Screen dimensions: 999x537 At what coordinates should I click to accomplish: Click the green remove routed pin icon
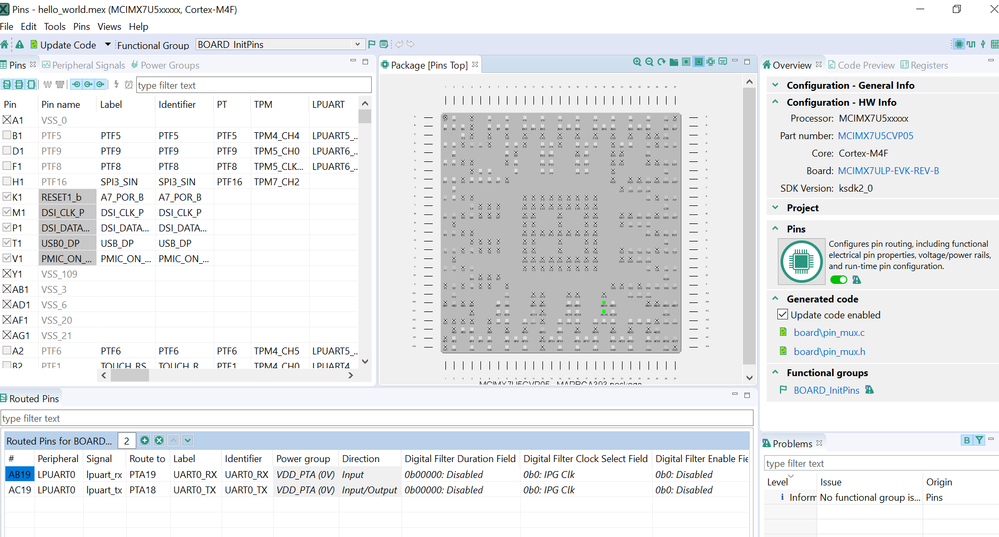coord(159,440)
